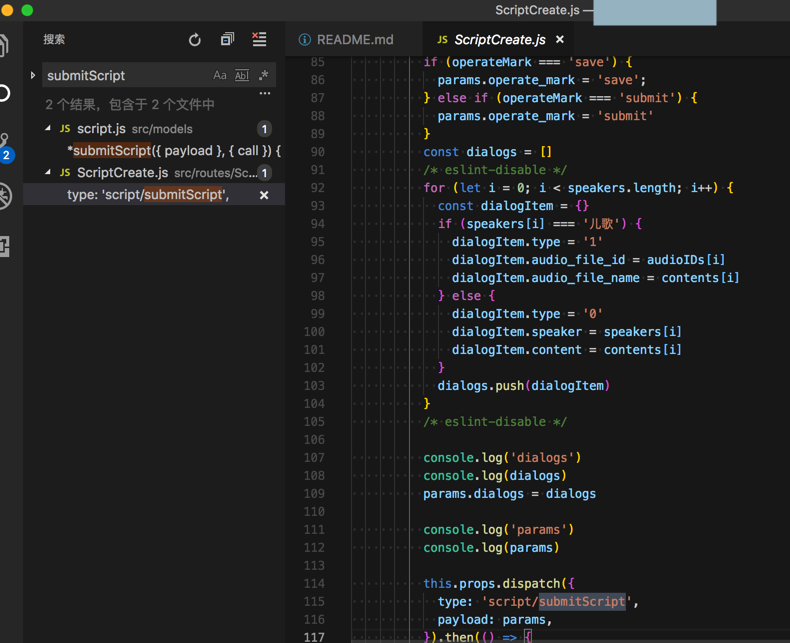
Task: Toggle Match Case option
Action: [x=220, y=76]
